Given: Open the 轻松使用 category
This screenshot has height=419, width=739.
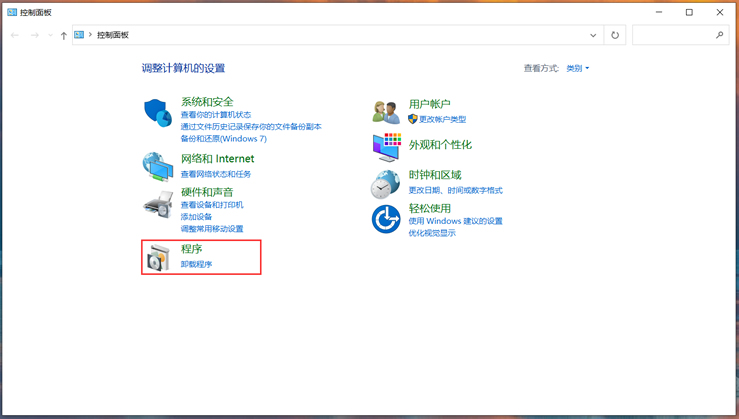Looking at the screenshot, I should coord(430,208).
